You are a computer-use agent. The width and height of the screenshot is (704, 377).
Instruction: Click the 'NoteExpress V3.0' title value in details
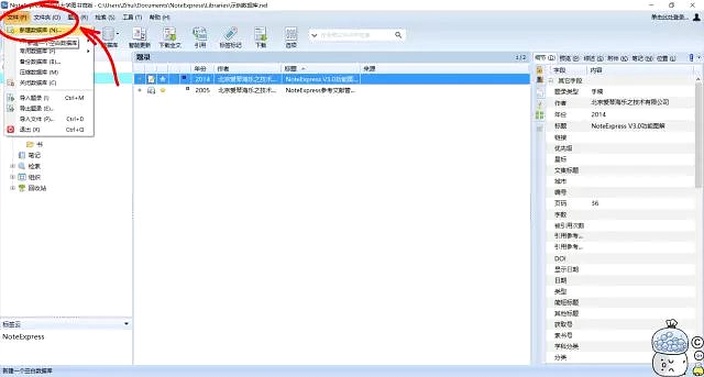click(628, 126)
